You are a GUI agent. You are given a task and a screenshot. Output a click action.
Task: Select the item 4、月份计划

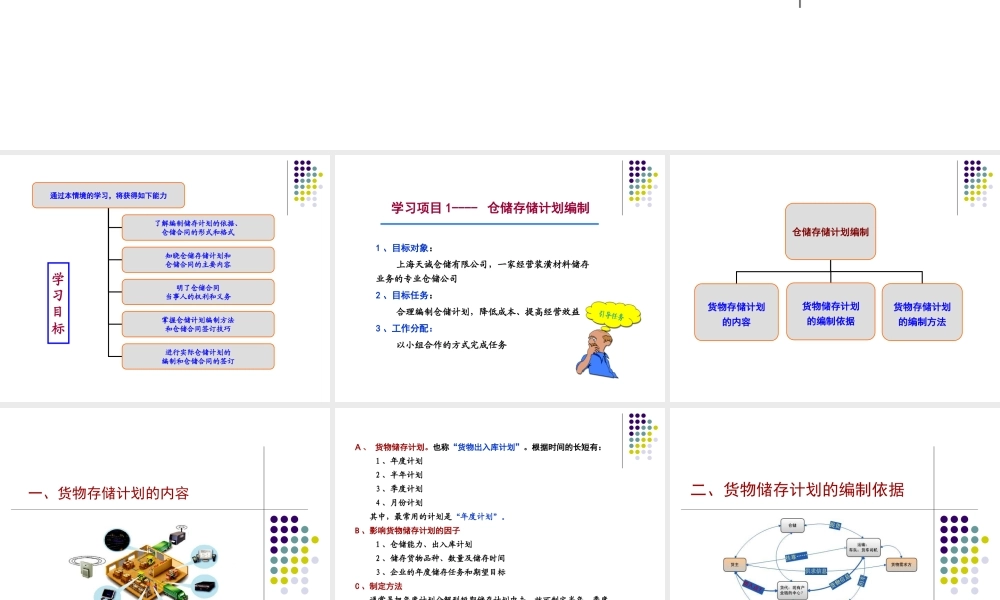pos(399,503)
